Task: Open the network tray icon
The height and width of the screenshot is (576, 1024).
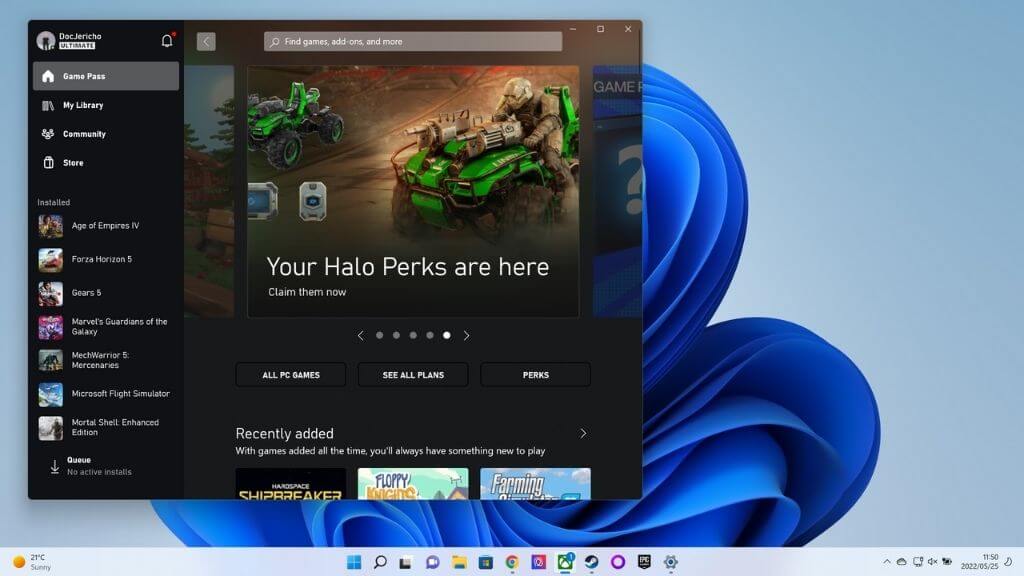Action: click(x=918, y=562)
